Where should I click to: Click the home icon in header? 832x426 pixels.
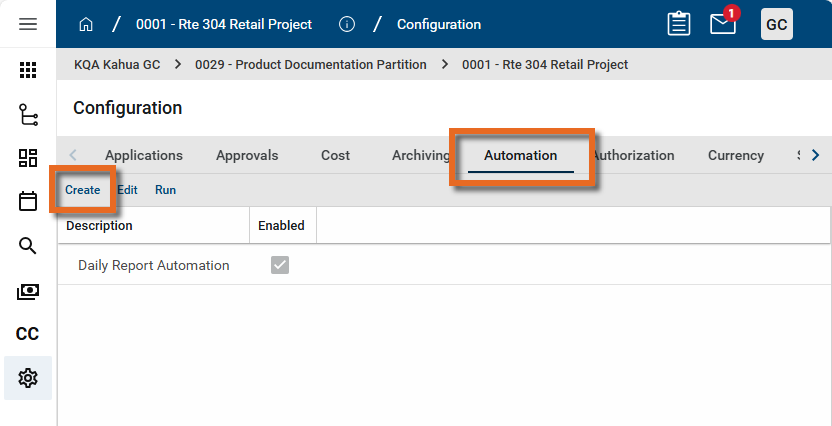coord(86,24)
